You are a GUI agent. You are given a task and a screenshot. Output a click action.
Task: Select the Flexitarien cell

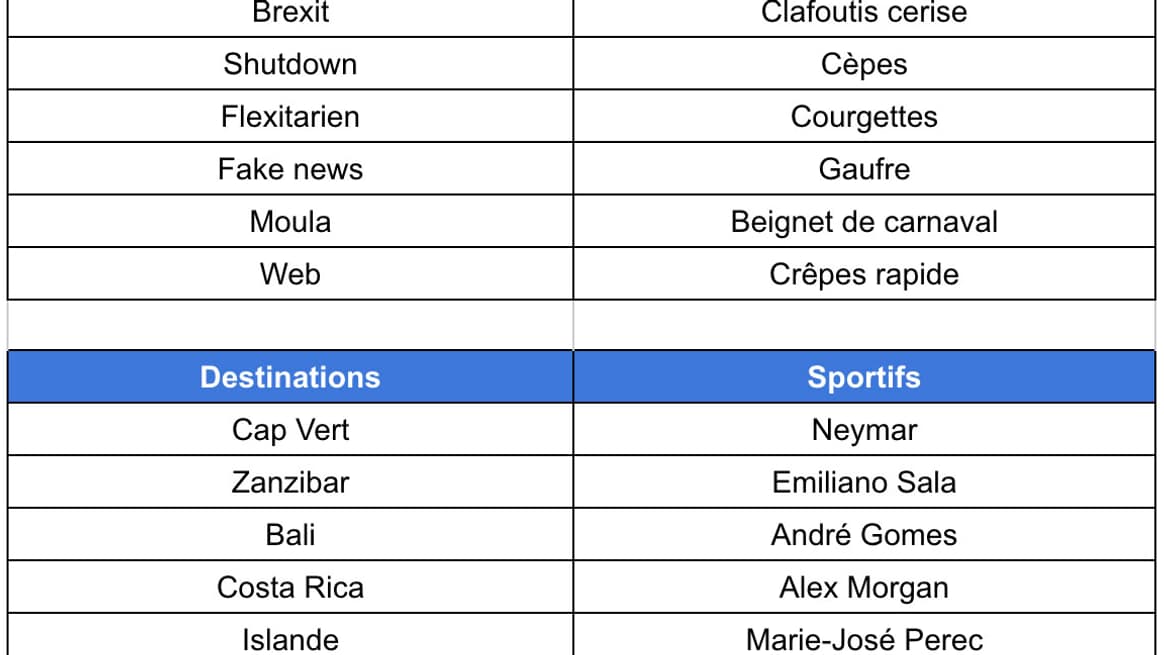click(x=290, y=117)
